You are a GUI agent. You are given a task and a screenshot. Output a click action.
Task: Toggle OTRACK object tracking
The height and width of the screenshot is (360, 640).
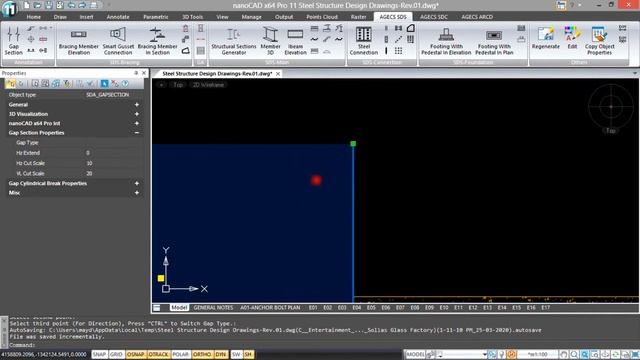pyautogui.click(x=158, y=354)
